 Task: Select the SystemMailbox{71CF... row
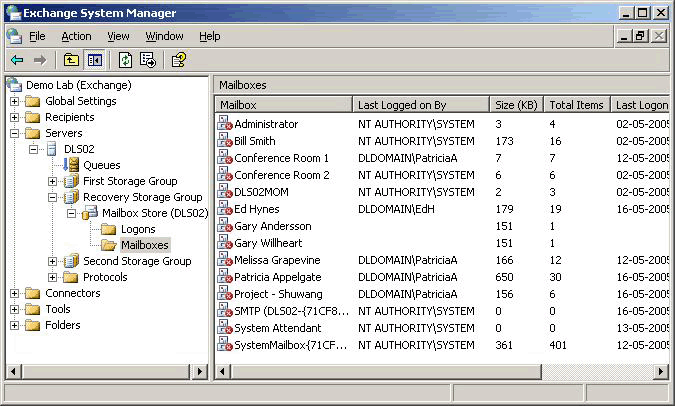click(x=443, y=345)
